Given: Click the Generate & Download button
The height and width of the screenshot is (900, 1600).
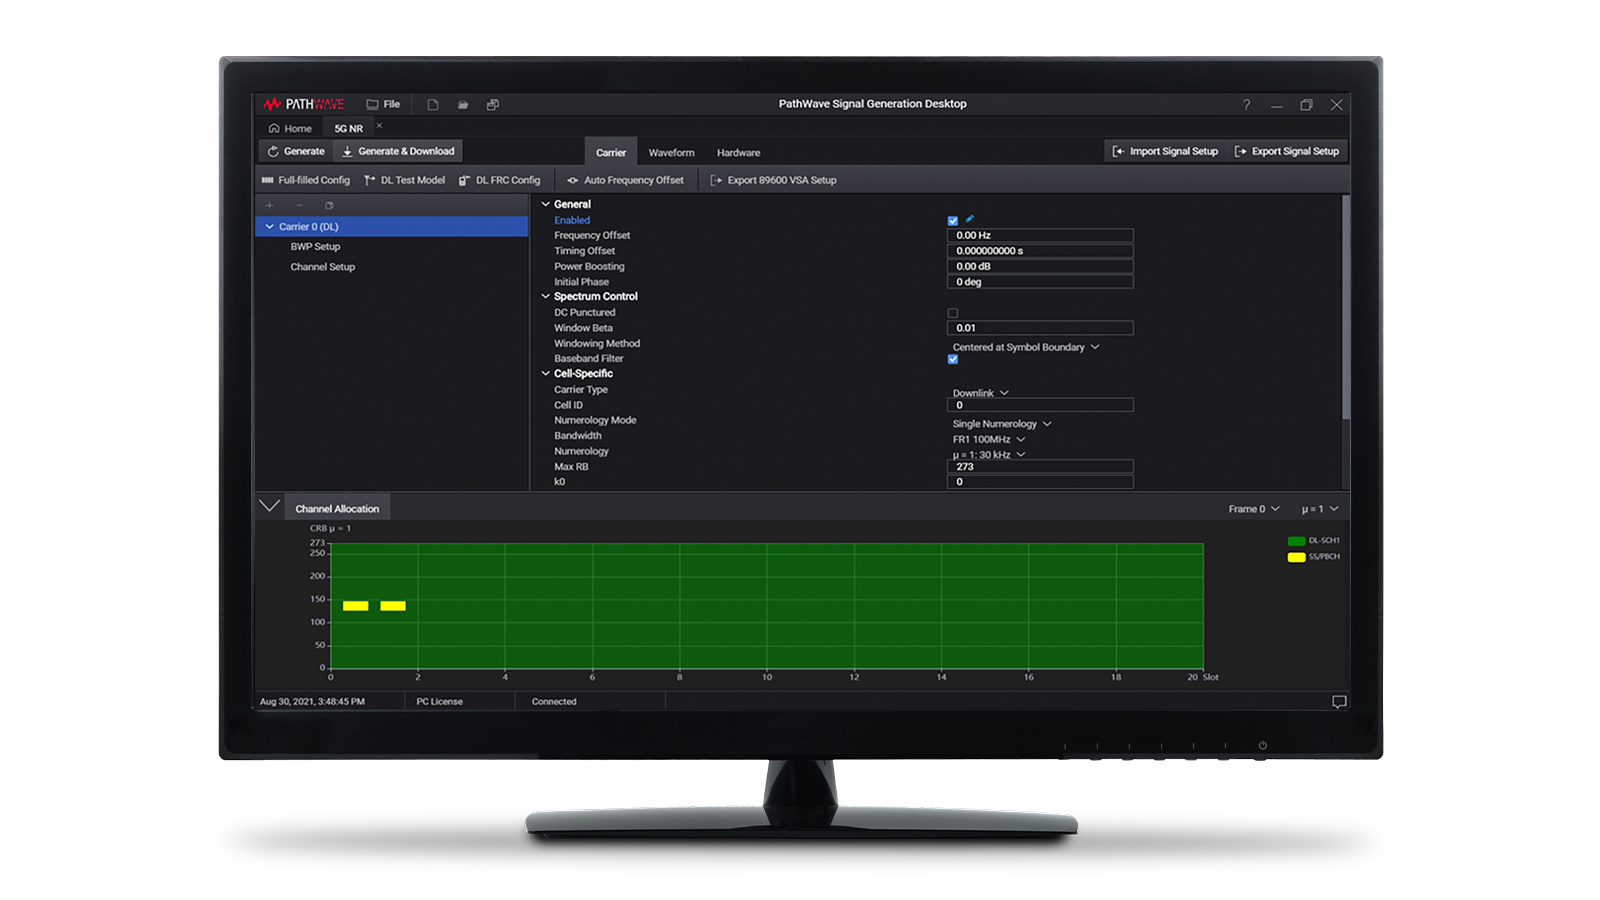Looking at the screenshot, I should (397, 151).
